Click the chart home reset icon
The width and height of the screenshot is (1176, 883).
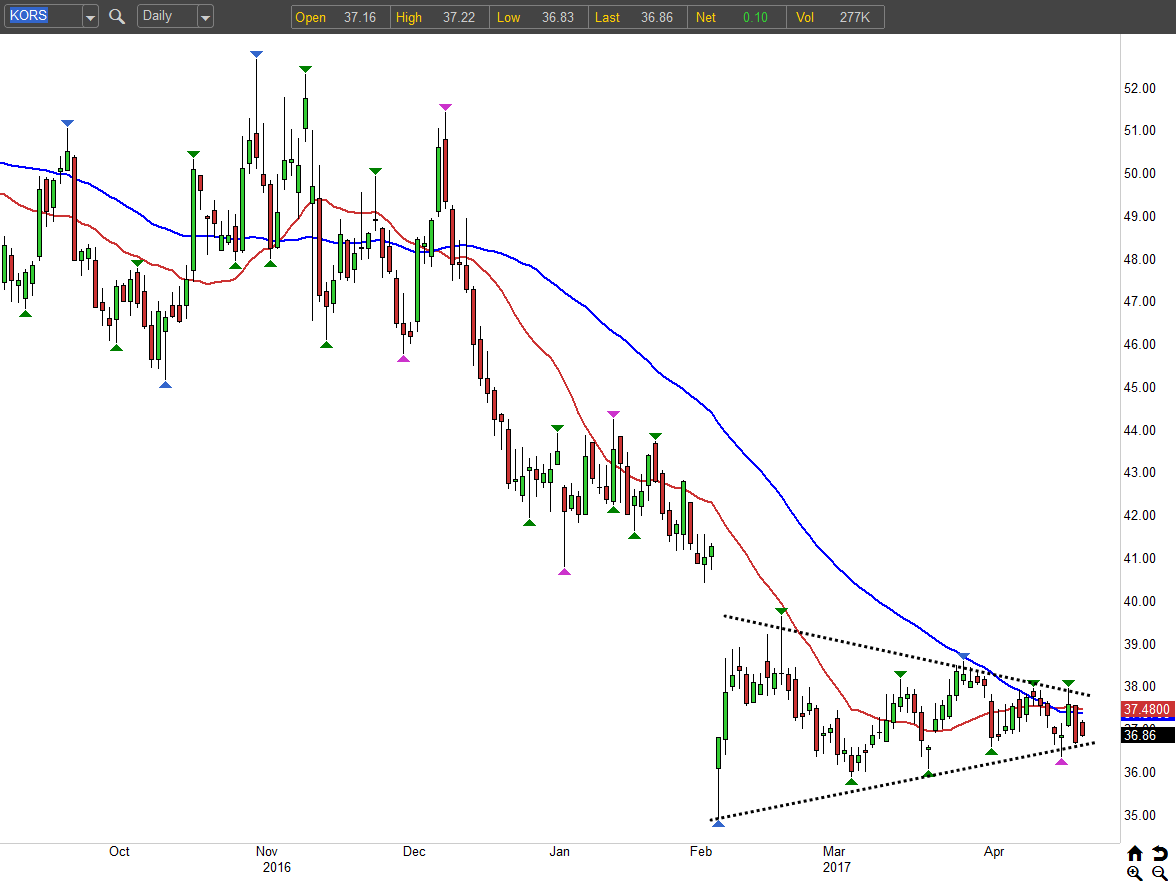click(x=1134, y=853)
